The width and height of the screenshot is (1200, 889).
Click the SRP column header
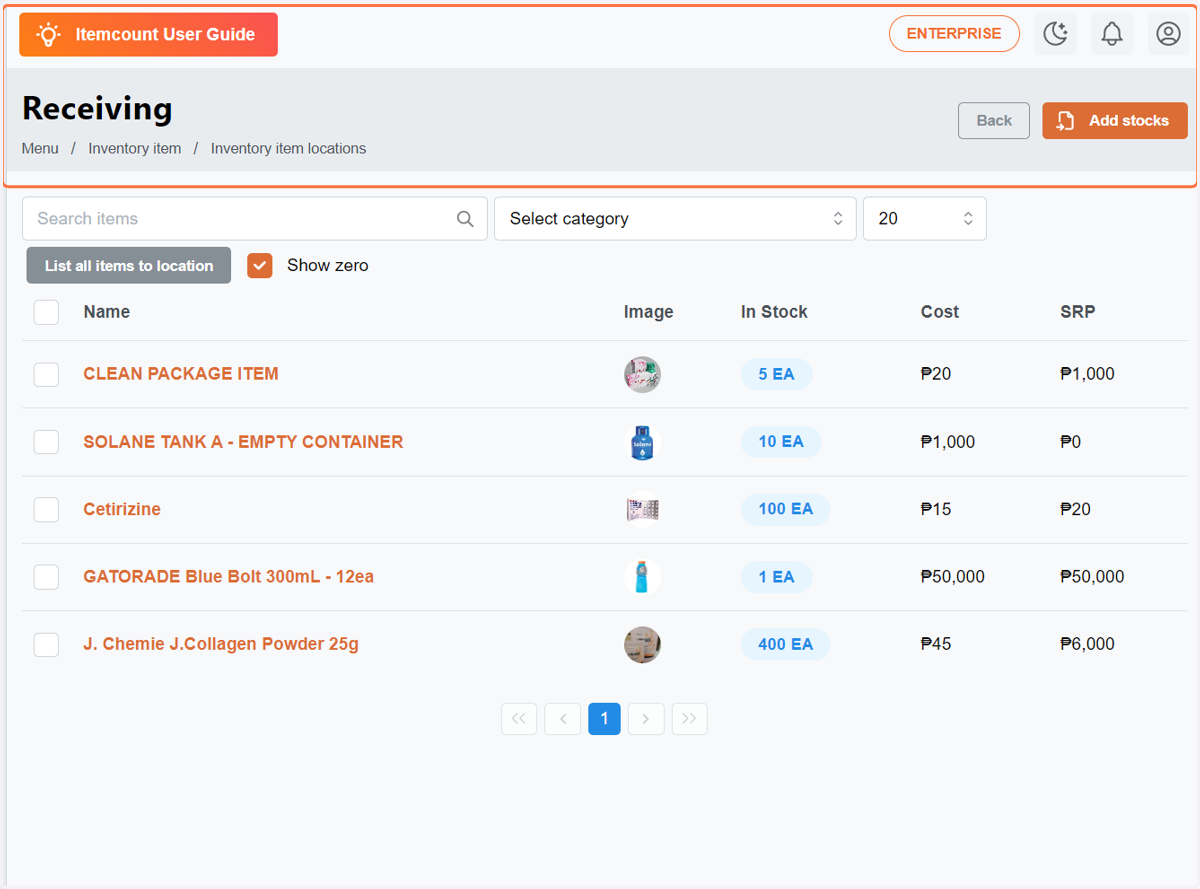(1078, 312)
